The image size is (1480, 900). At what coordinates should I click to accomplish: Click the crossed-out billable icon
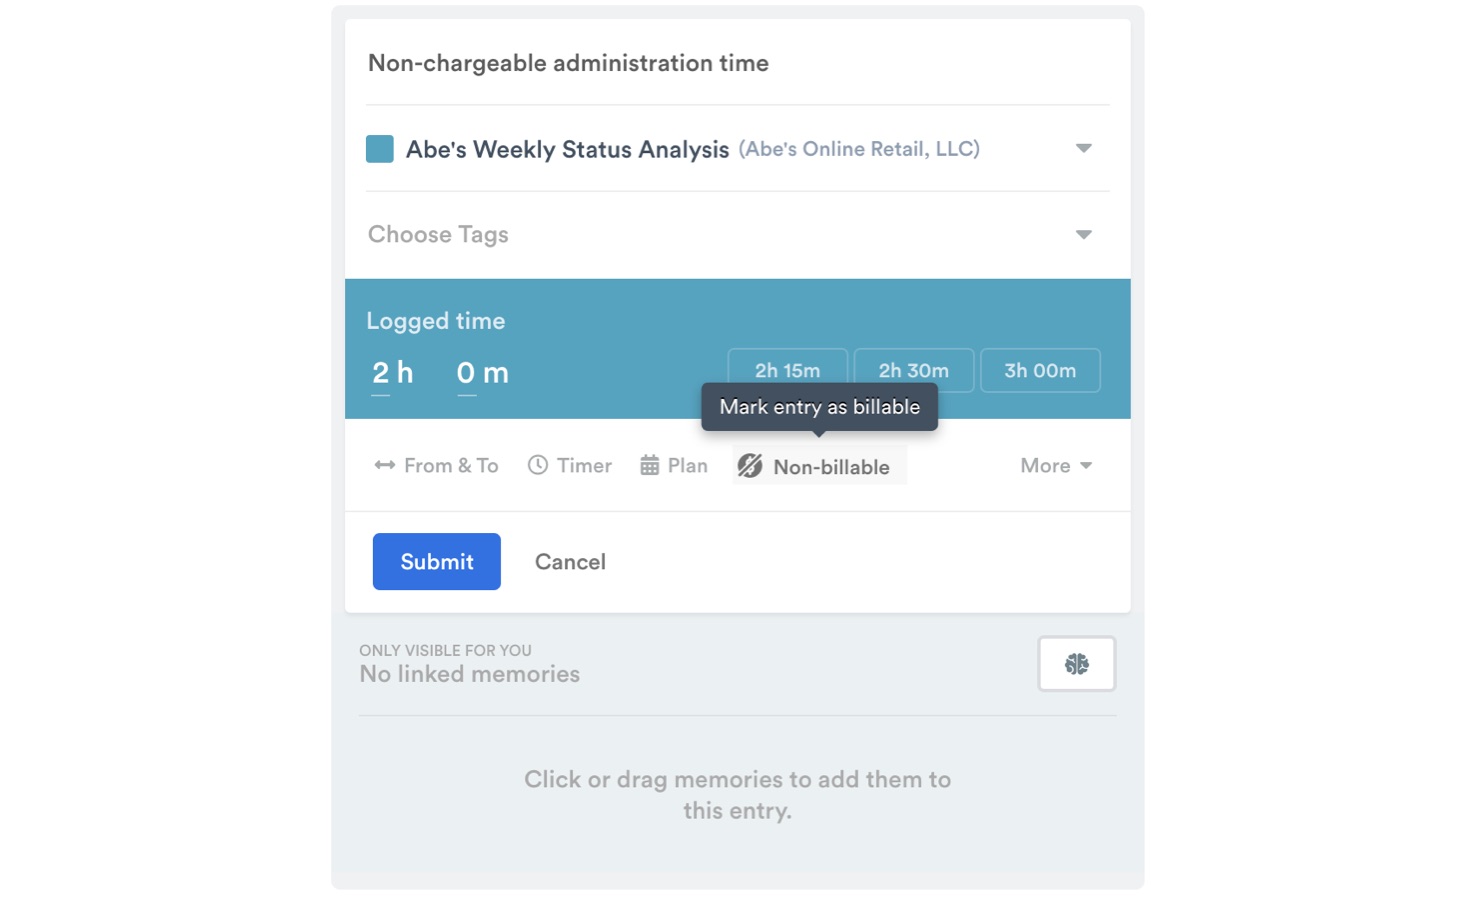tap(750, 466)
